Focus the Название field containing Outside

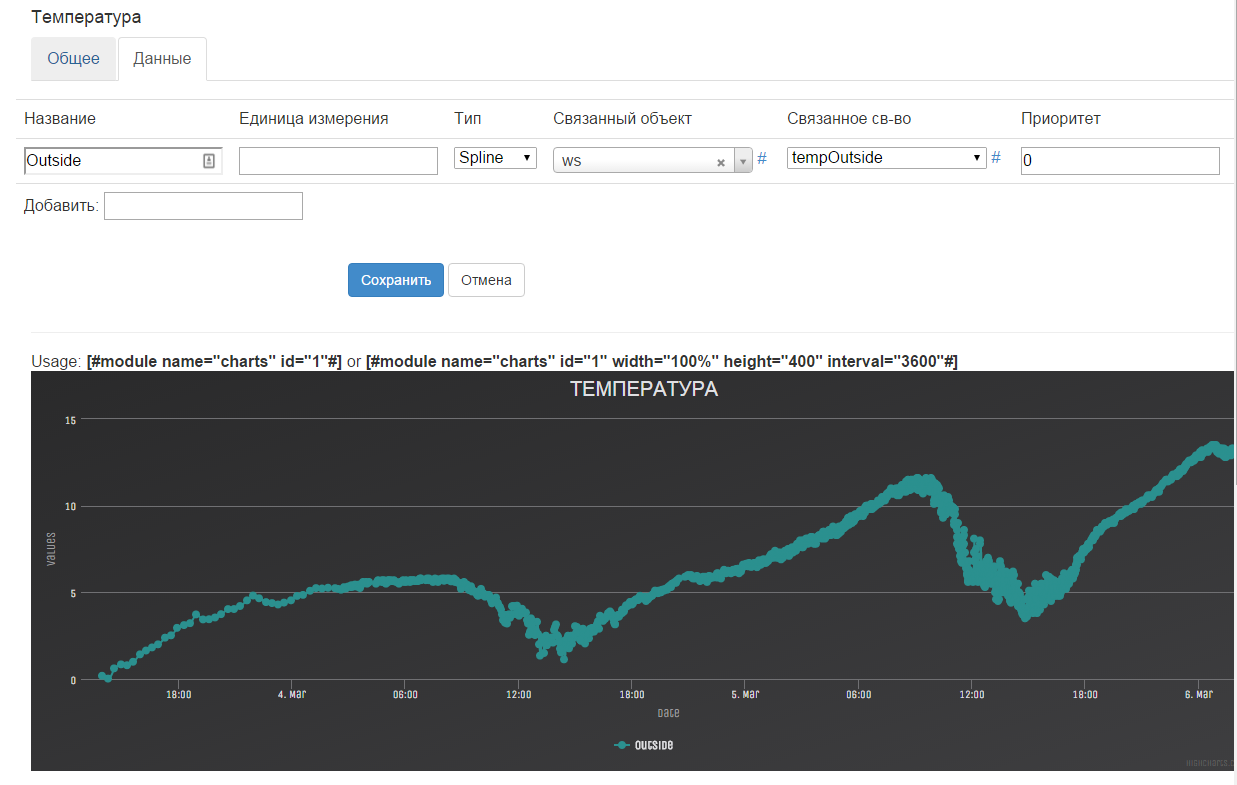pyautogui.click(x=112, y=160)
